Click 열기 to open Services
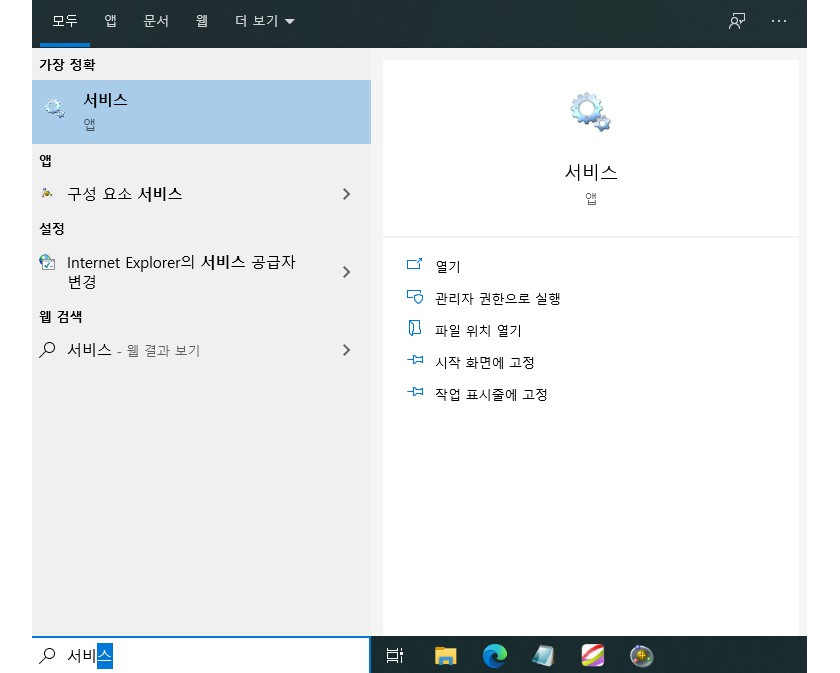Image resolution: width=840 pixels, height=673 pixels. 448,266
